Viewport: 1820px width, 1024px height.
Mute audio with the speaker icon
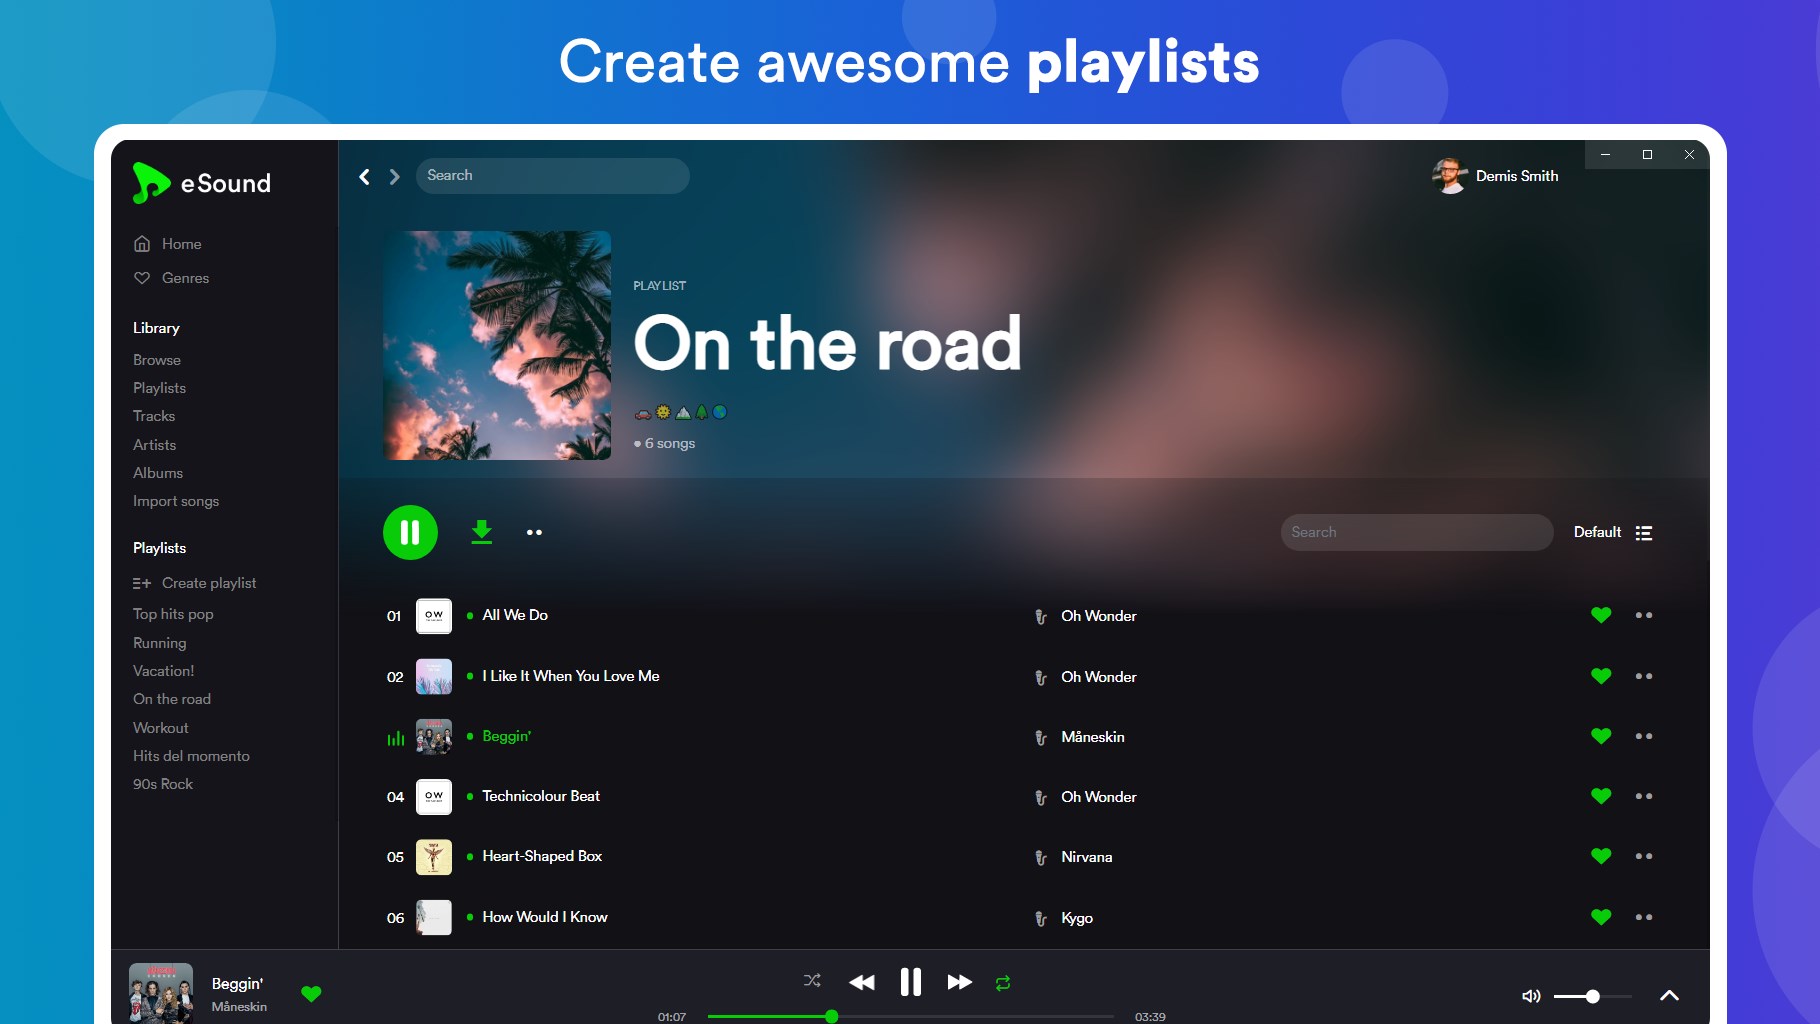1531,996
